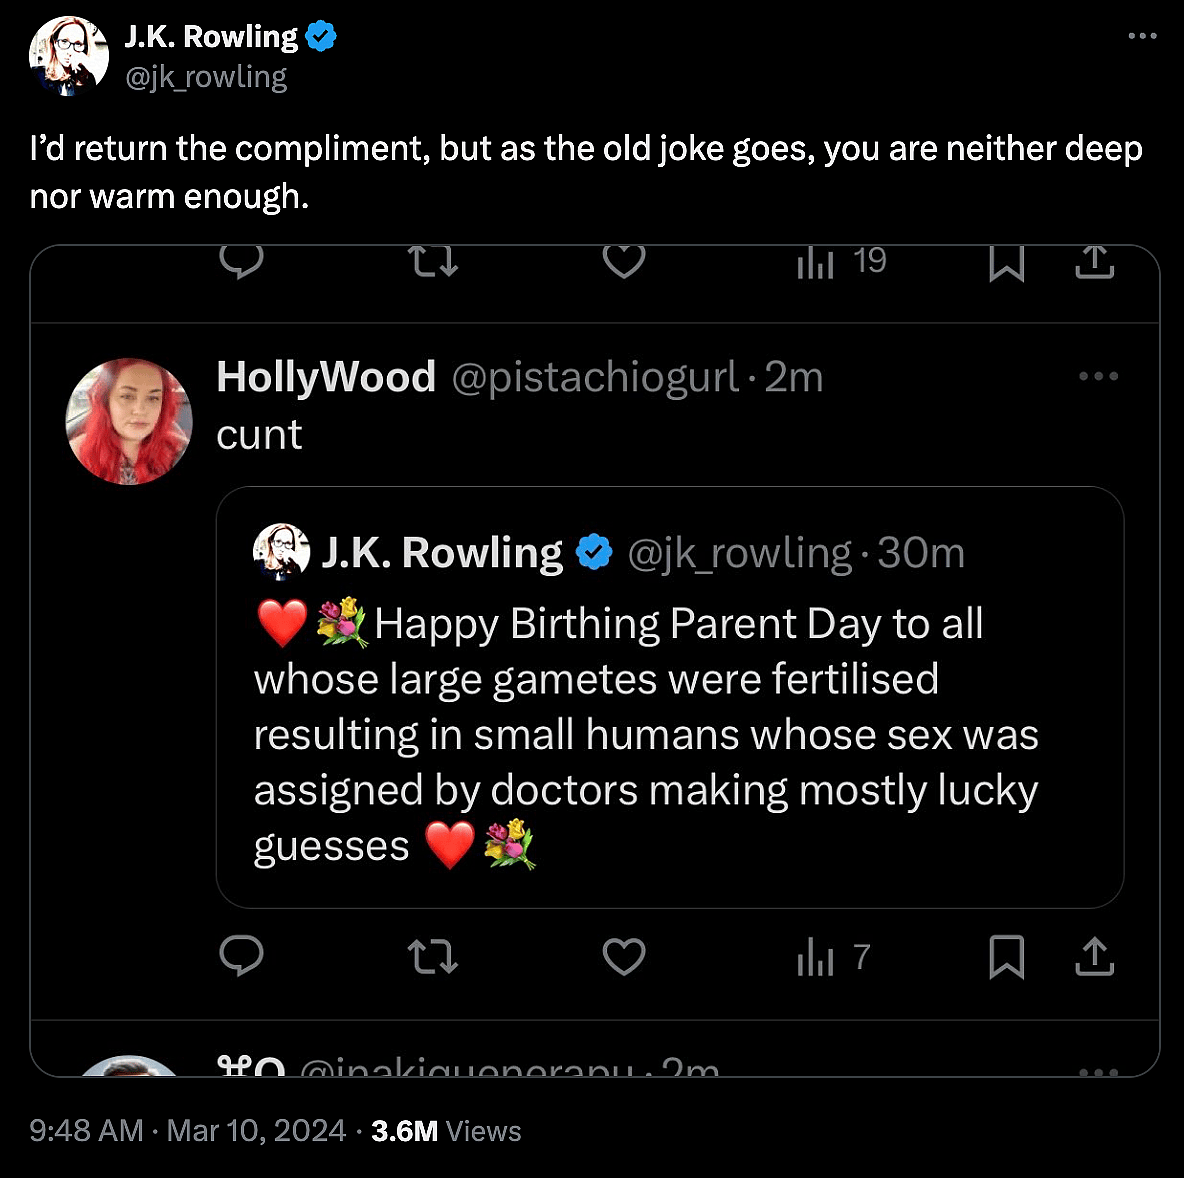
Task: Open more options on J.K. Rowling's tweet
Action: [x=1141, y=35]
